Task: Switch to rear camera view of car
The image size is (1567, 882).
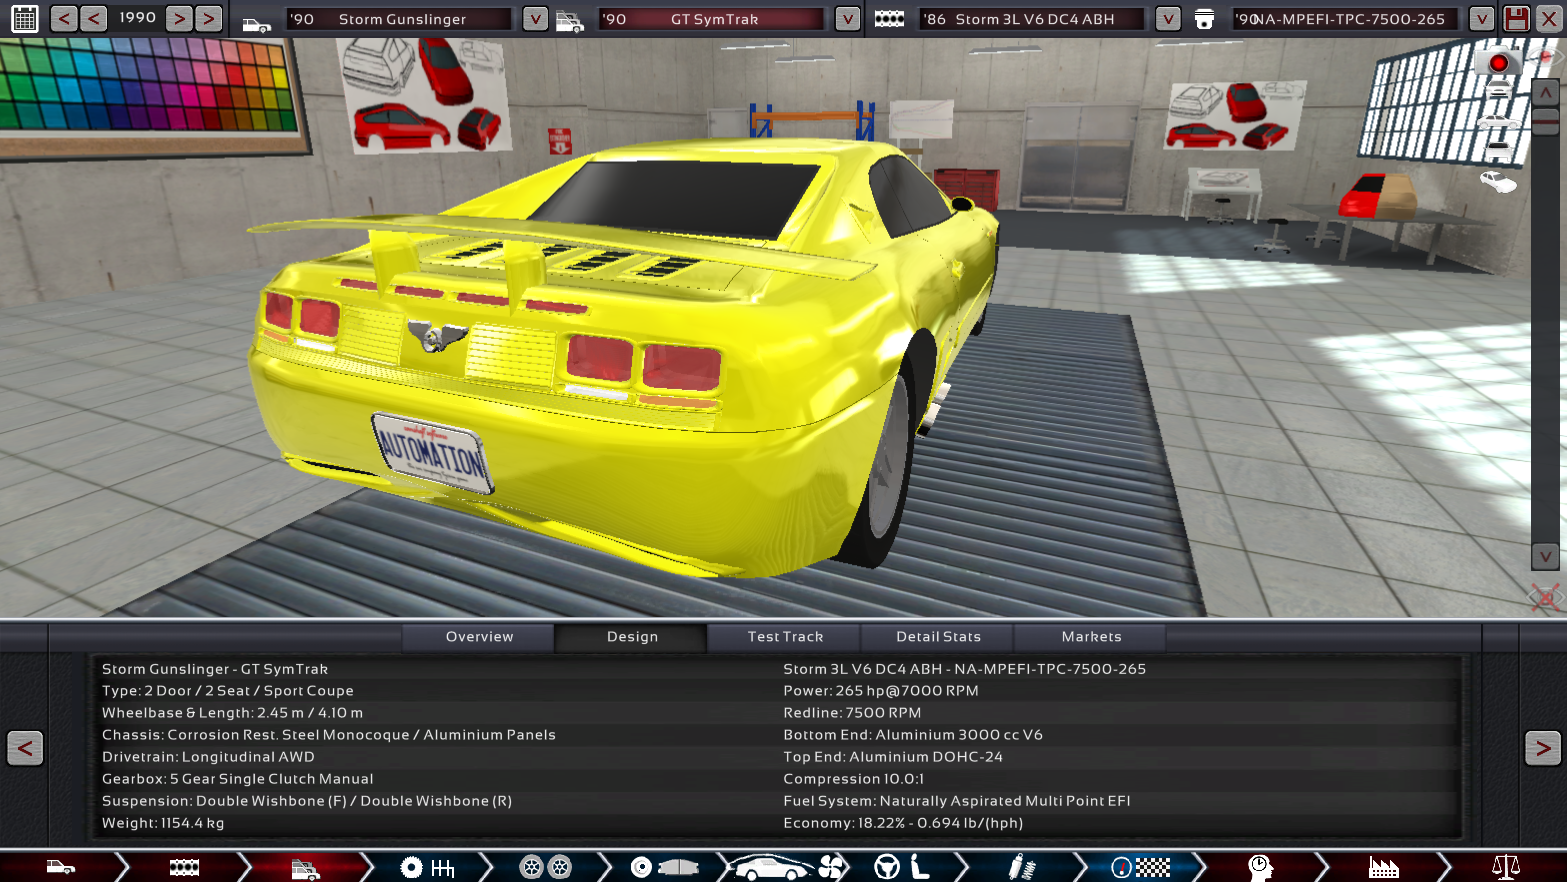Action: [1497, 150]
